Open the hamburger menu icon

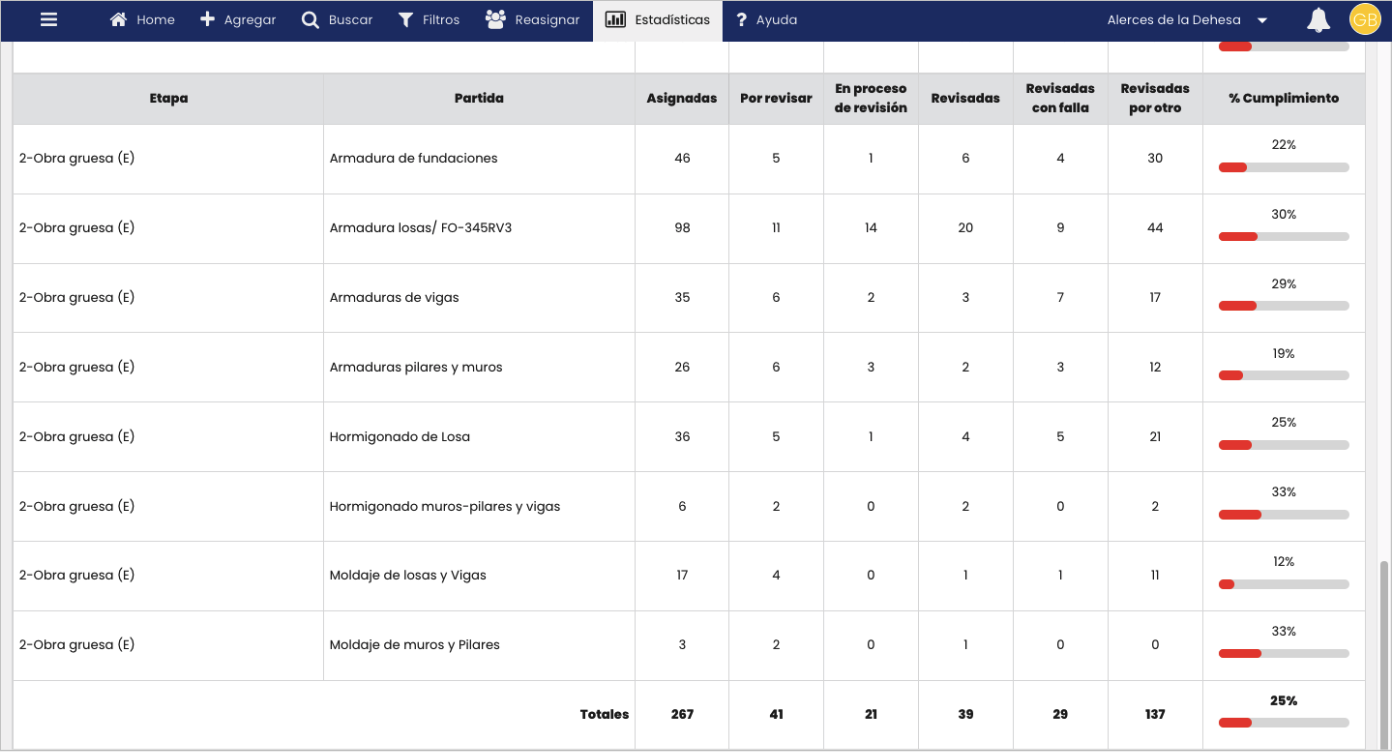[48, 20]
